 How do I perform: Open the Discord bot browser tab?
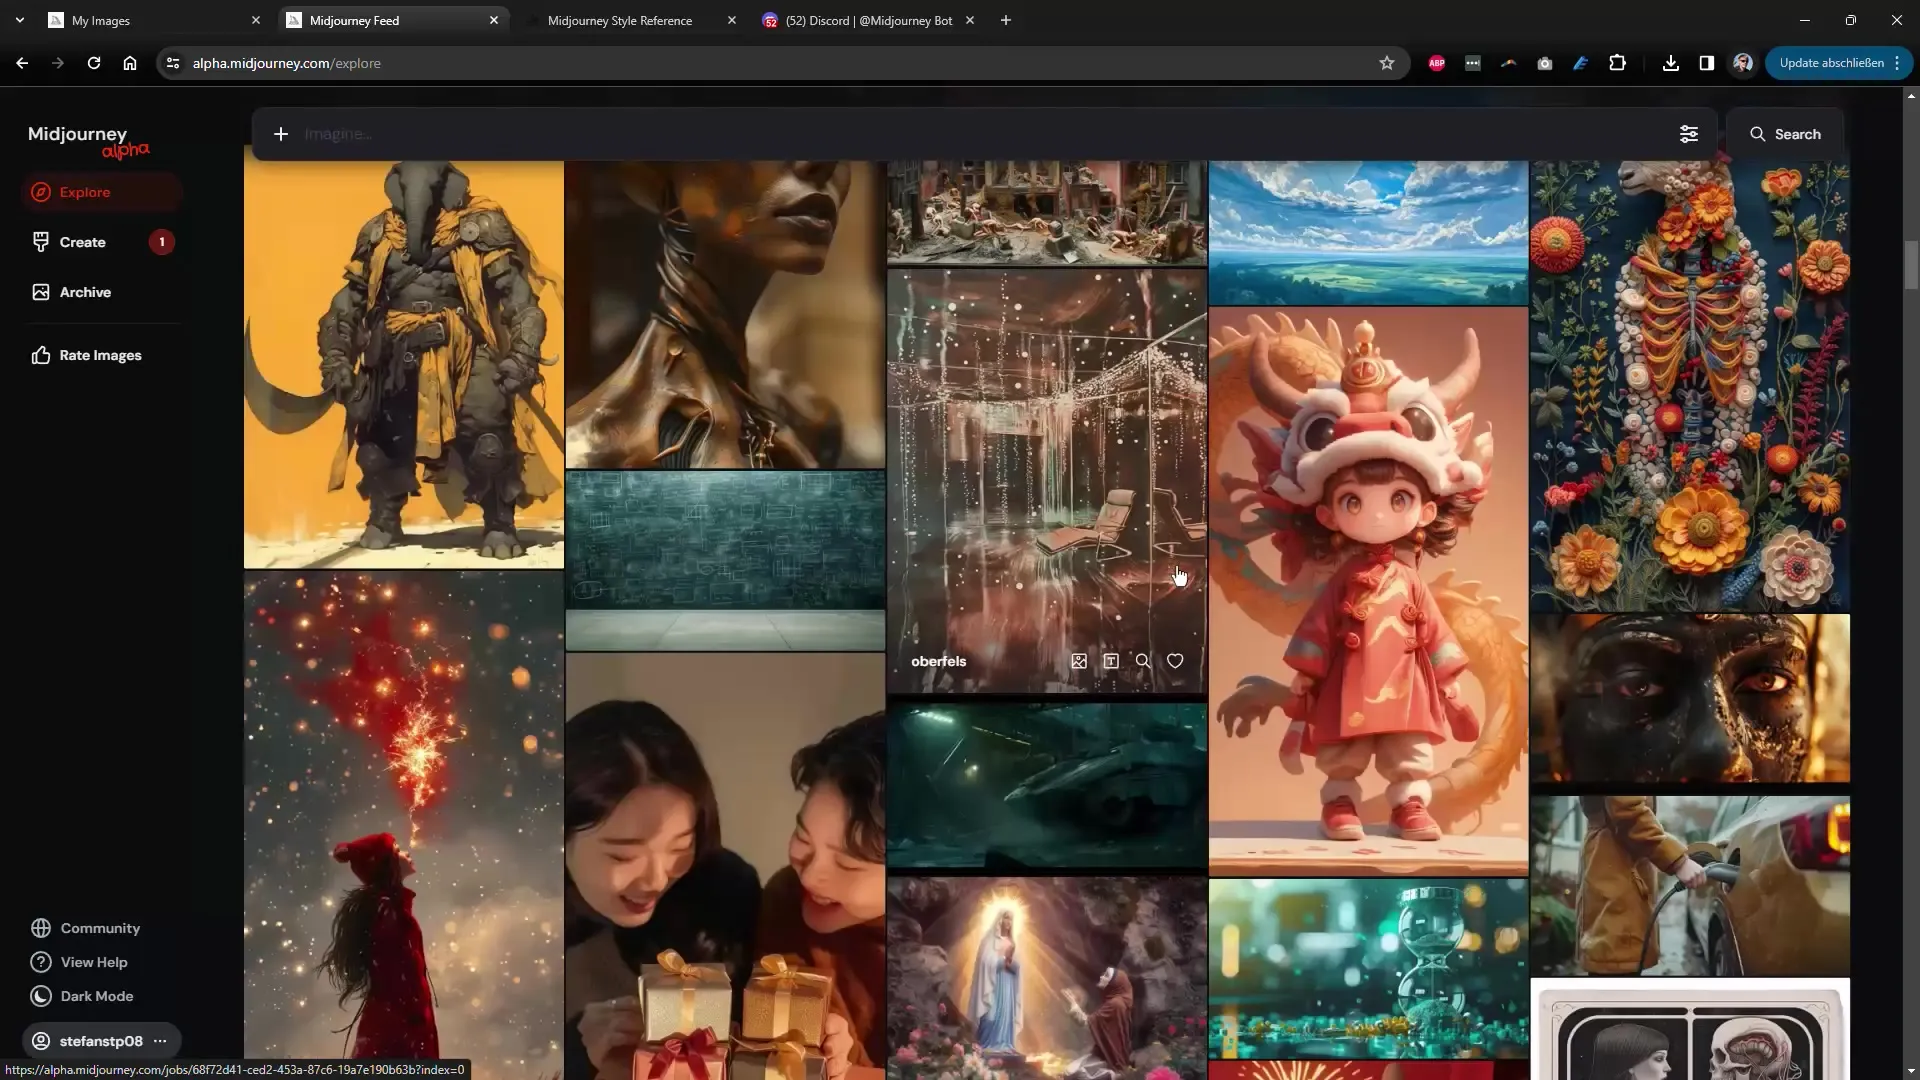click(x=868, y=20)
